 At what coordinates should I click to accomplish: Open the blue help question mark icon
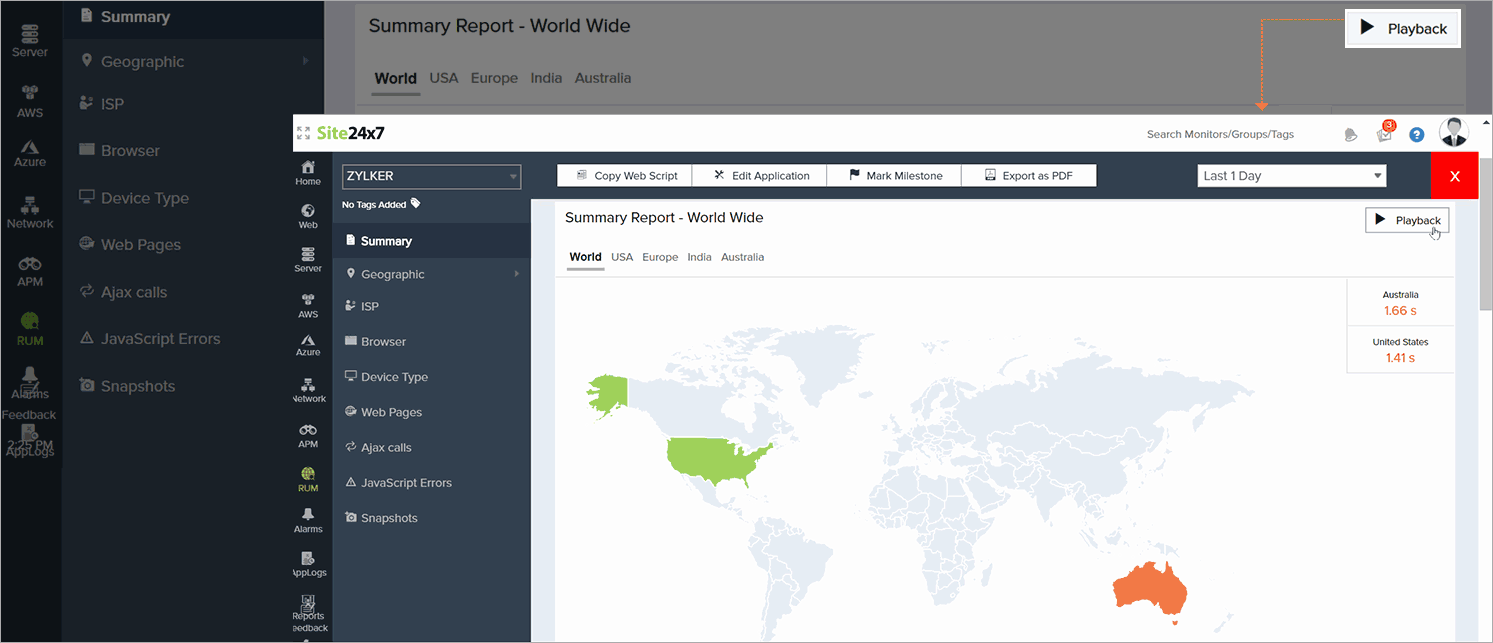pyautogui.click(x=1416, y=134)
